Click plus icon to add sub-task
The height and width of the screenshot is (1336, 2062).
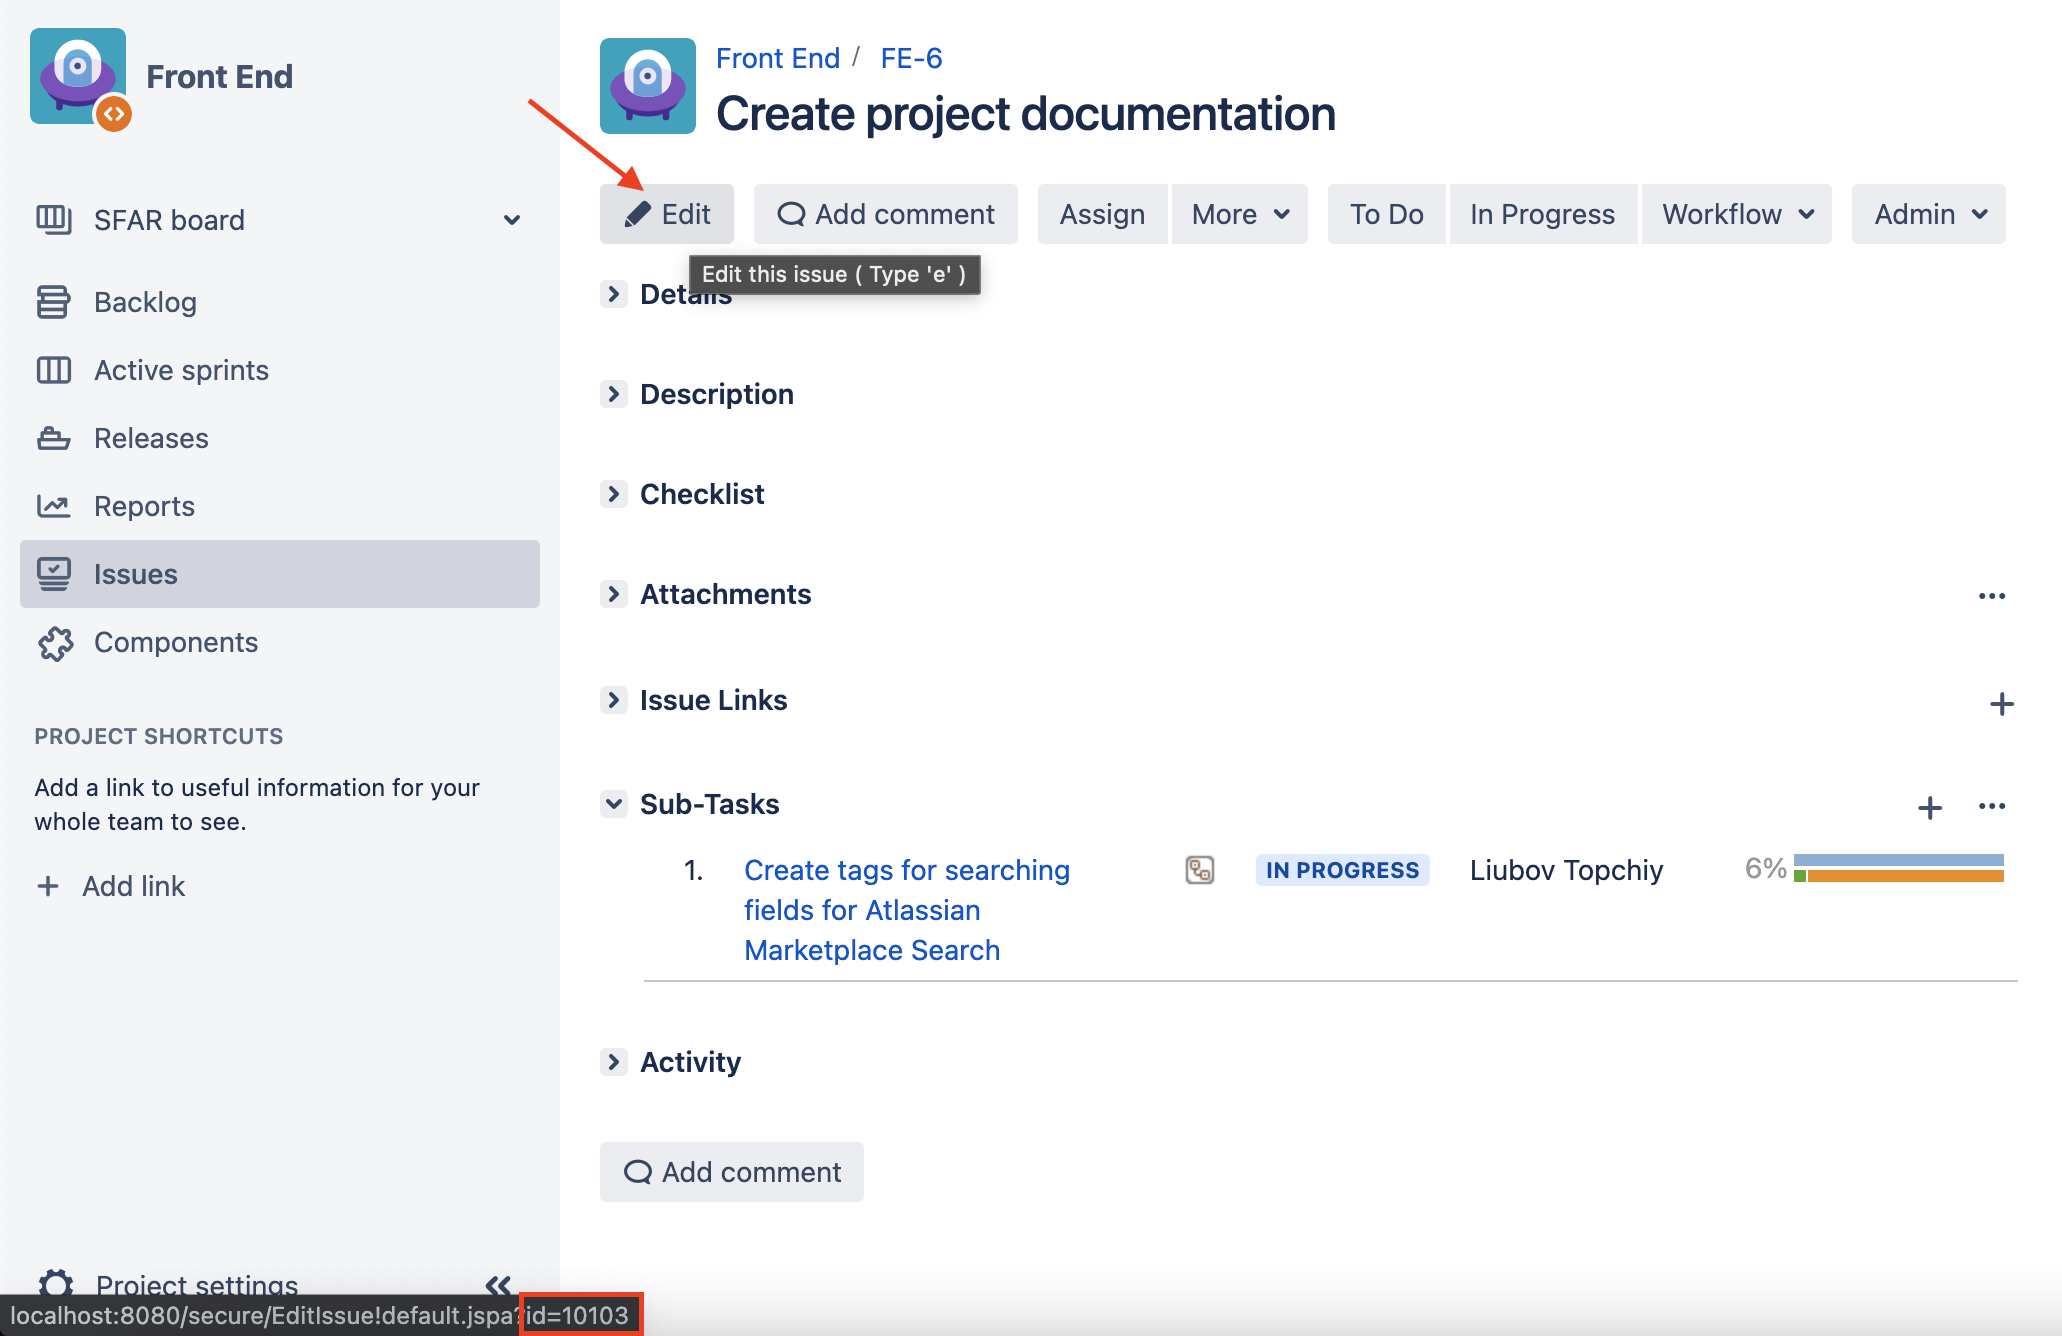1930,807
